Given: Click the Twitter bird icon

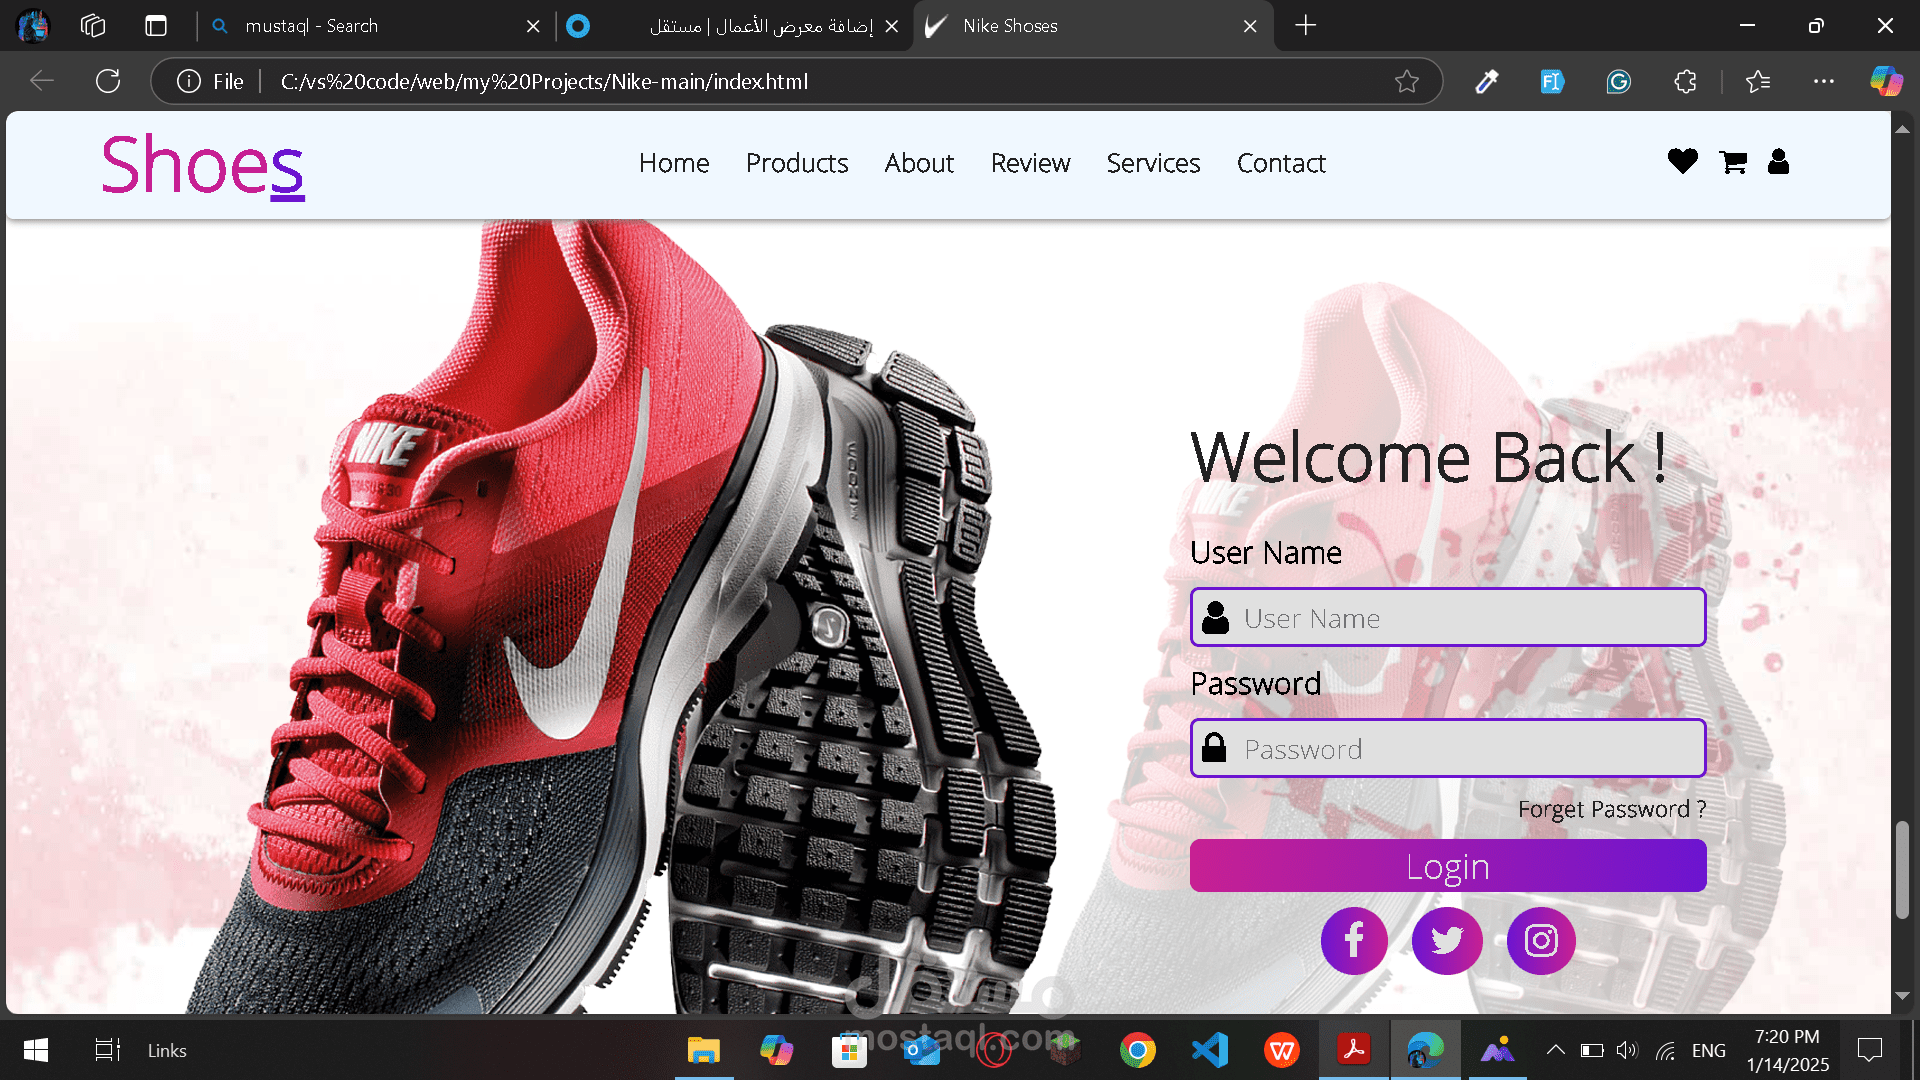Looking at the screenshot, I should (x=1447, y=940).
